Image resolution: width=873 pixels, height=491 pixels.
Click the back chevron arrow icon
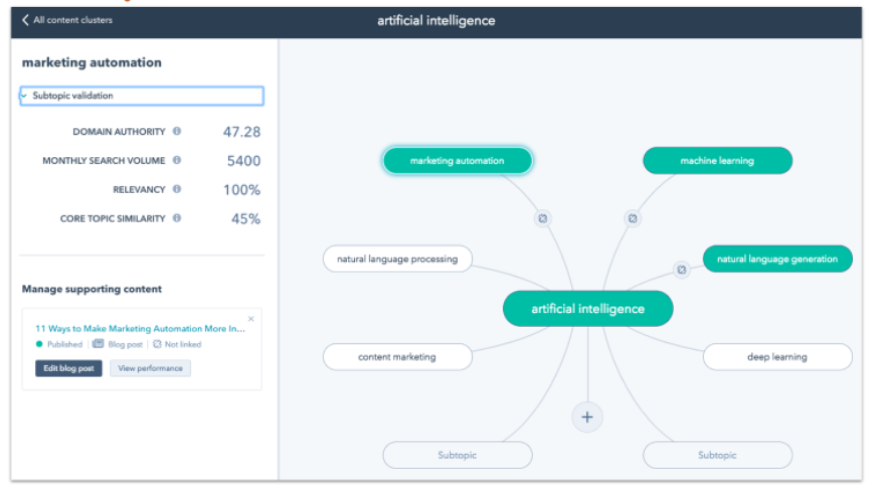25,20
